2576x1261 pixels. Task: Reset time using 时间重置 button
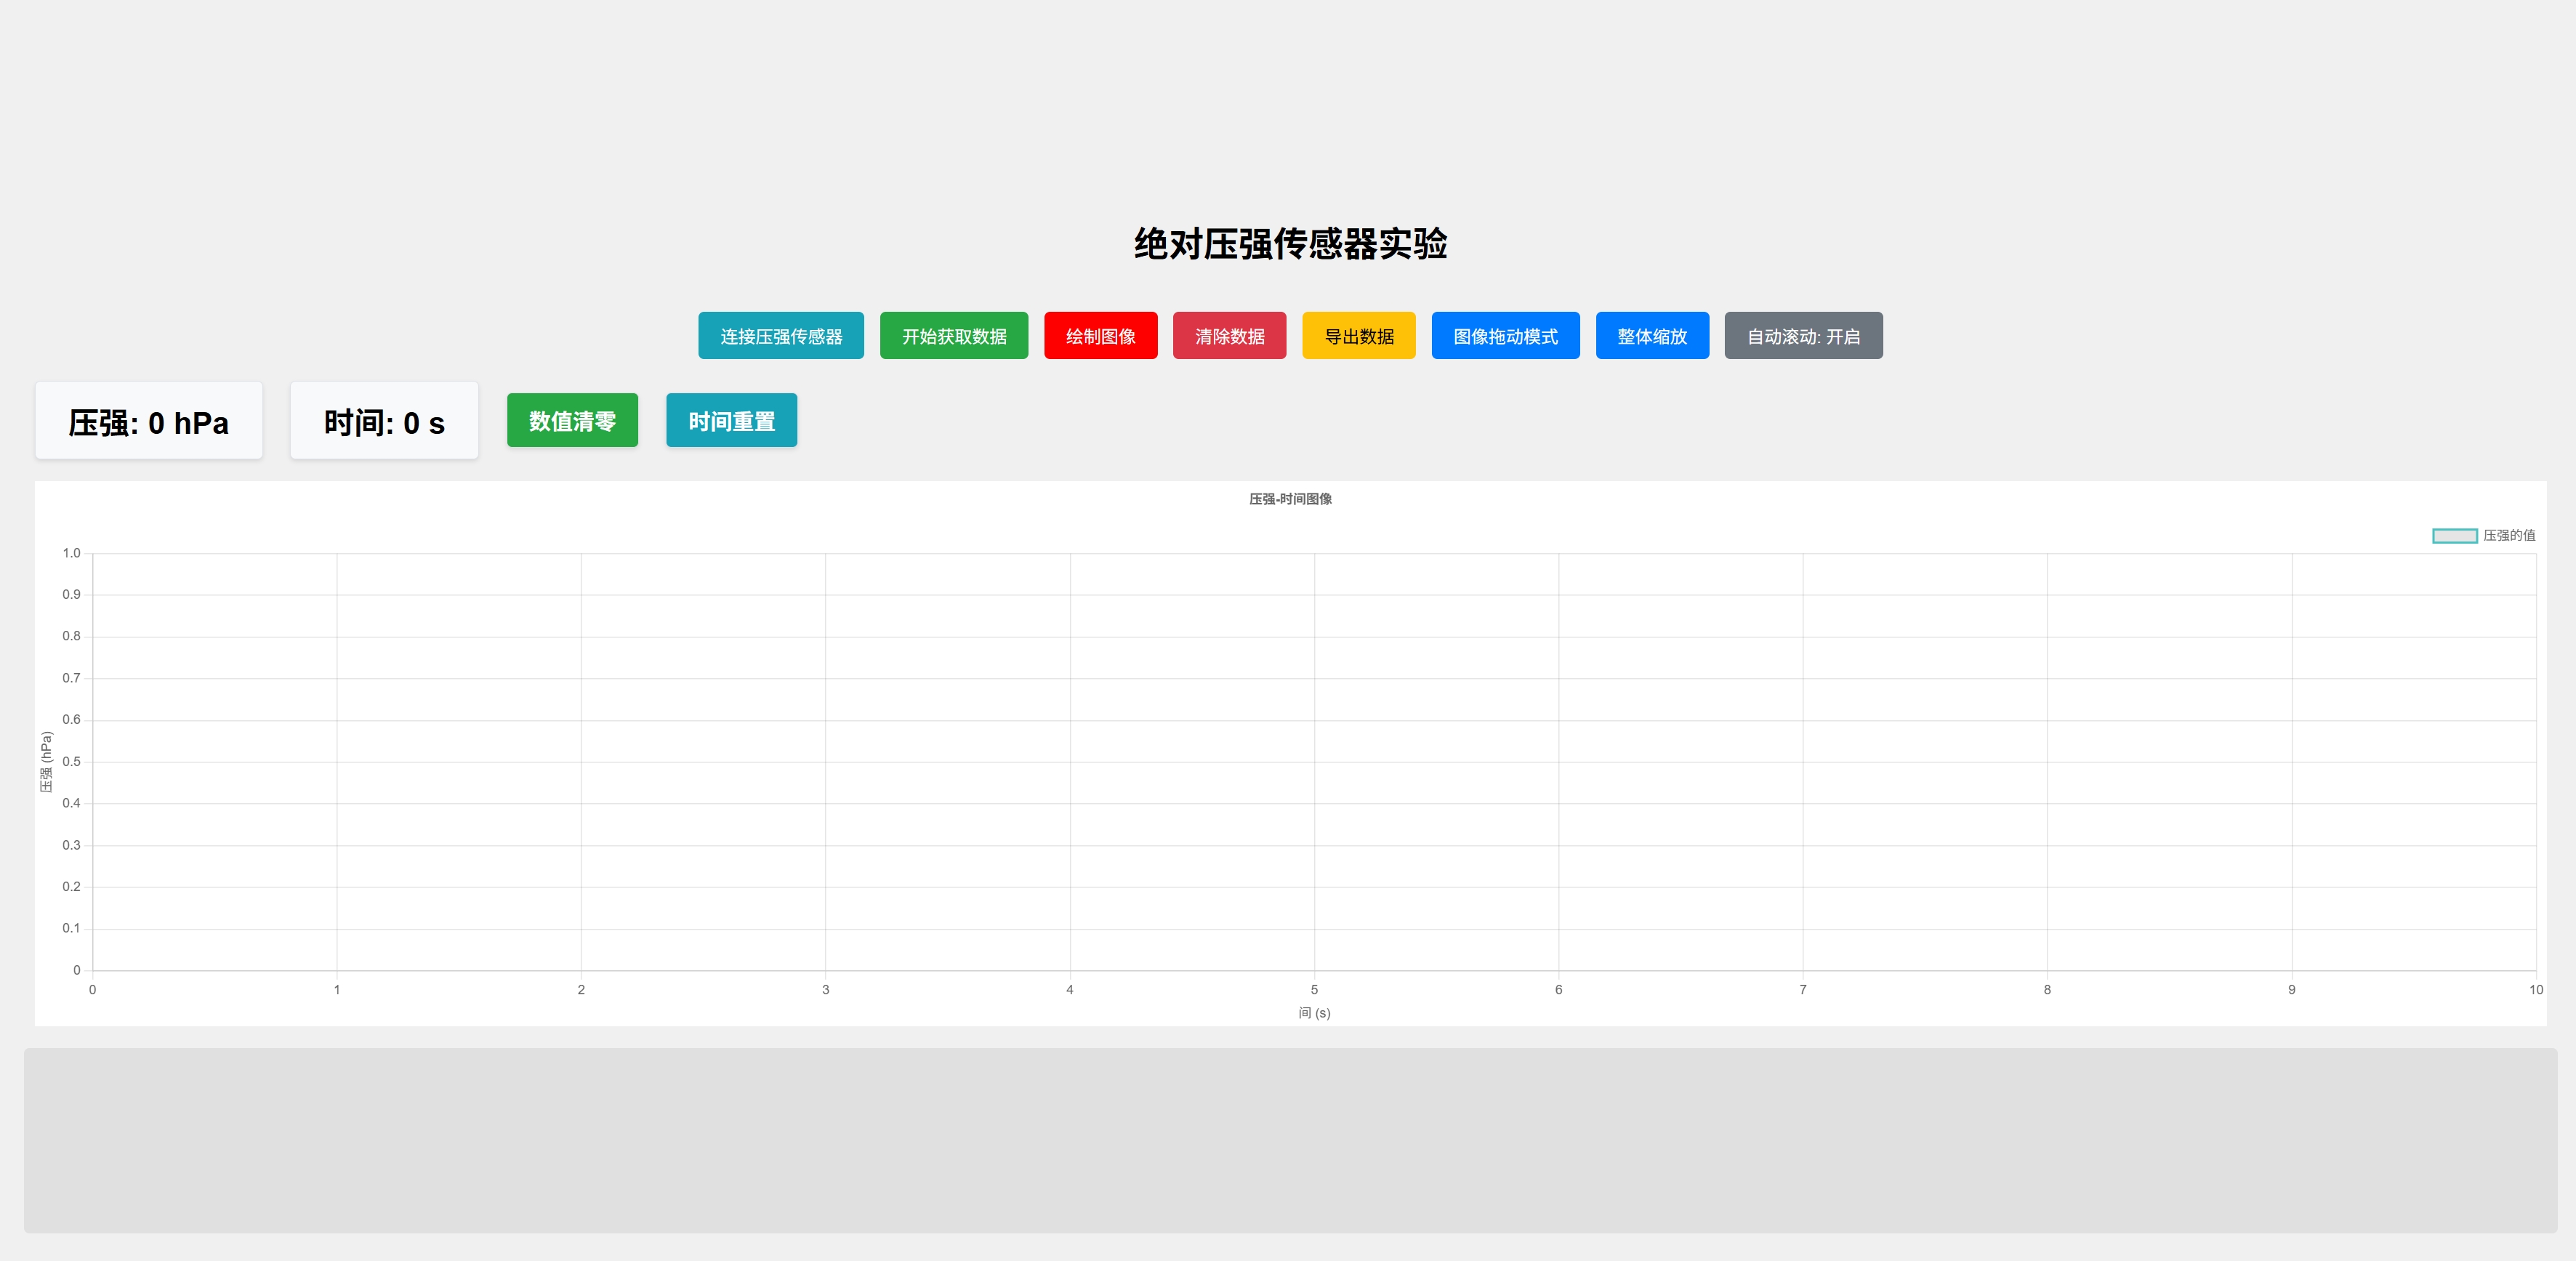(731, 421)
